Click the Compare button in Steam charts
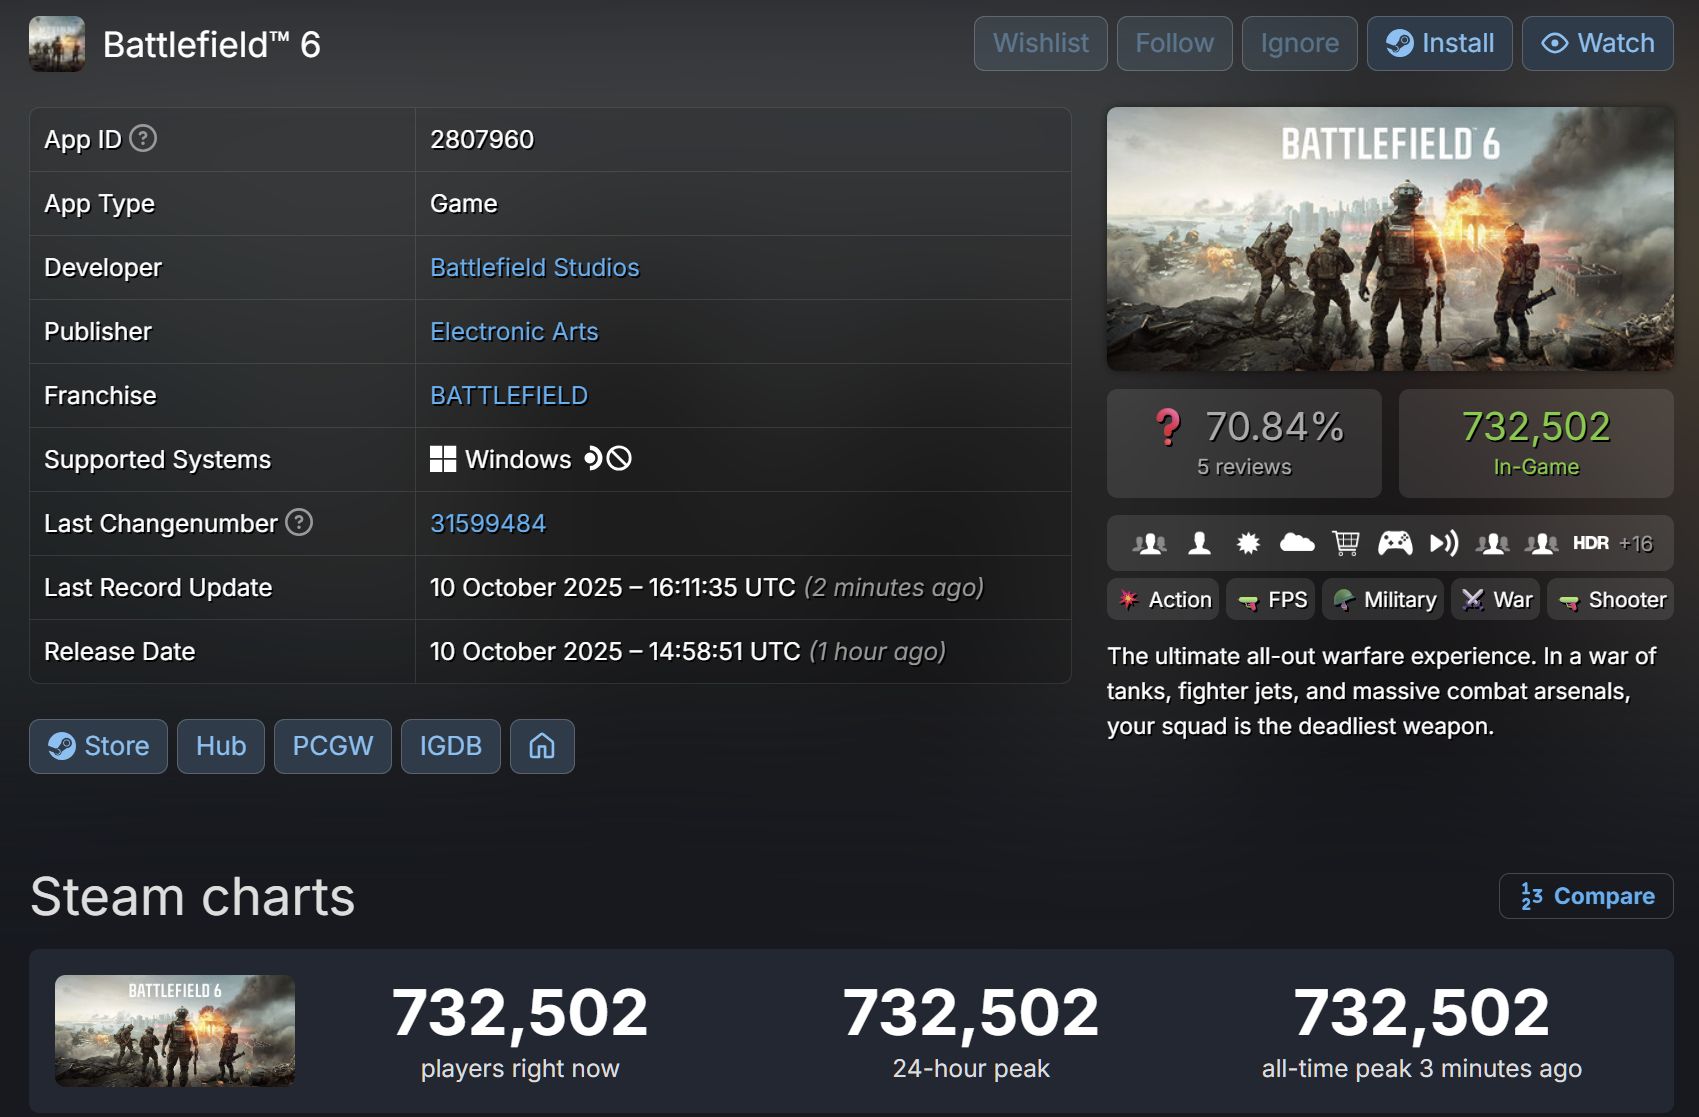This screenshot has width=1699, height=1117. click(x=1586, y=896)
